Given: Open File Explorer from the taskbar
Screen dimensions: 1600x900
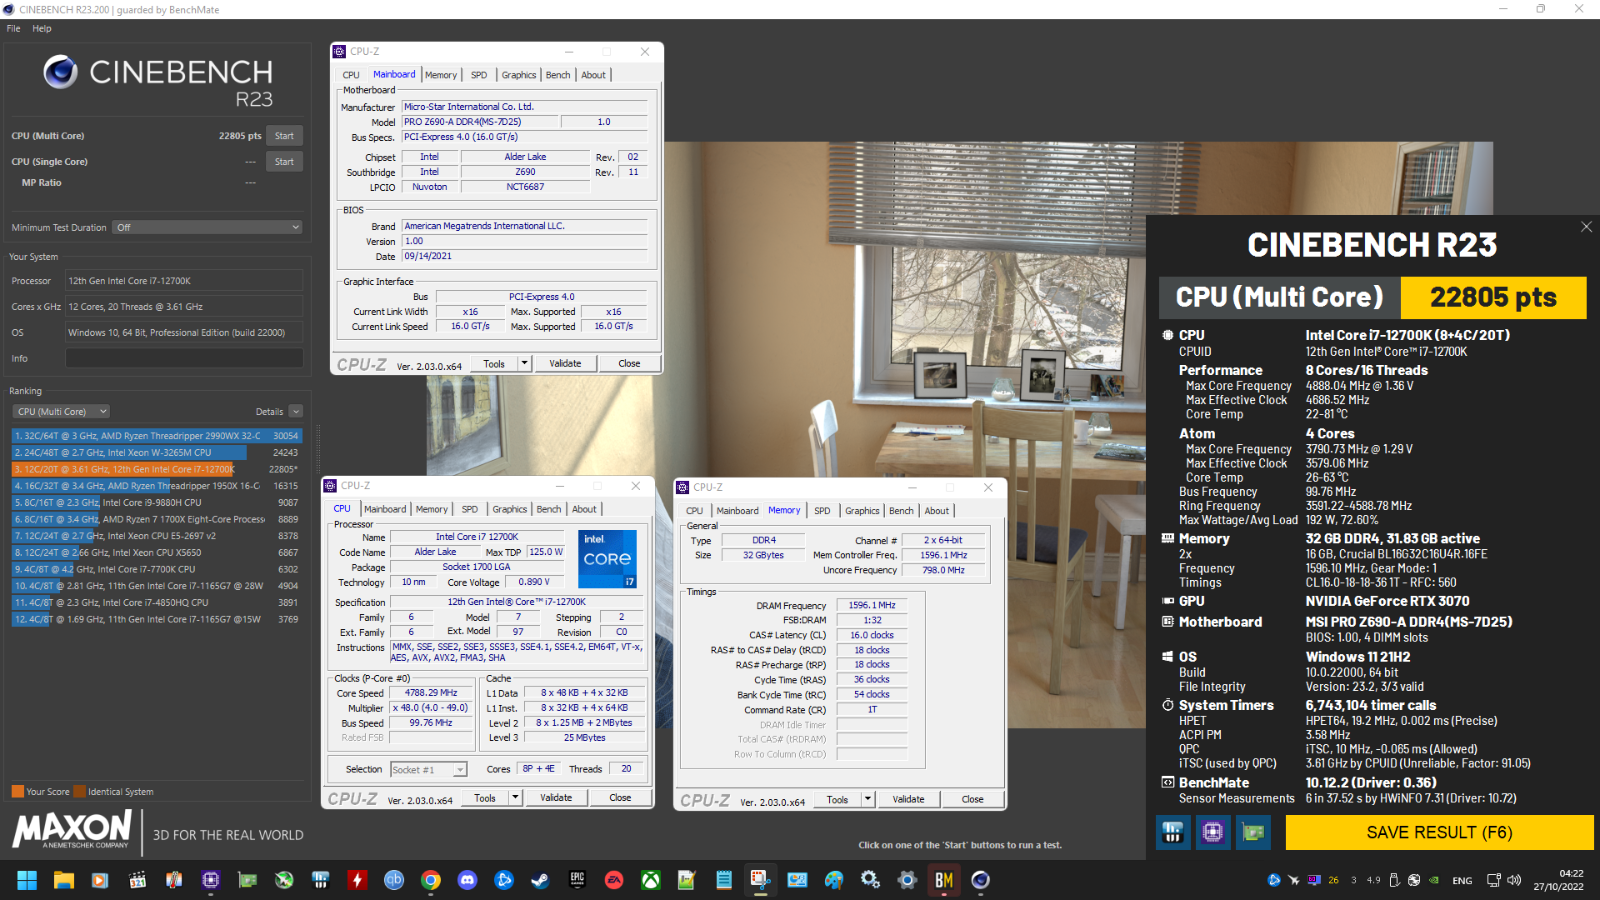Looking at the screenshot, I should tap(64, 880).
